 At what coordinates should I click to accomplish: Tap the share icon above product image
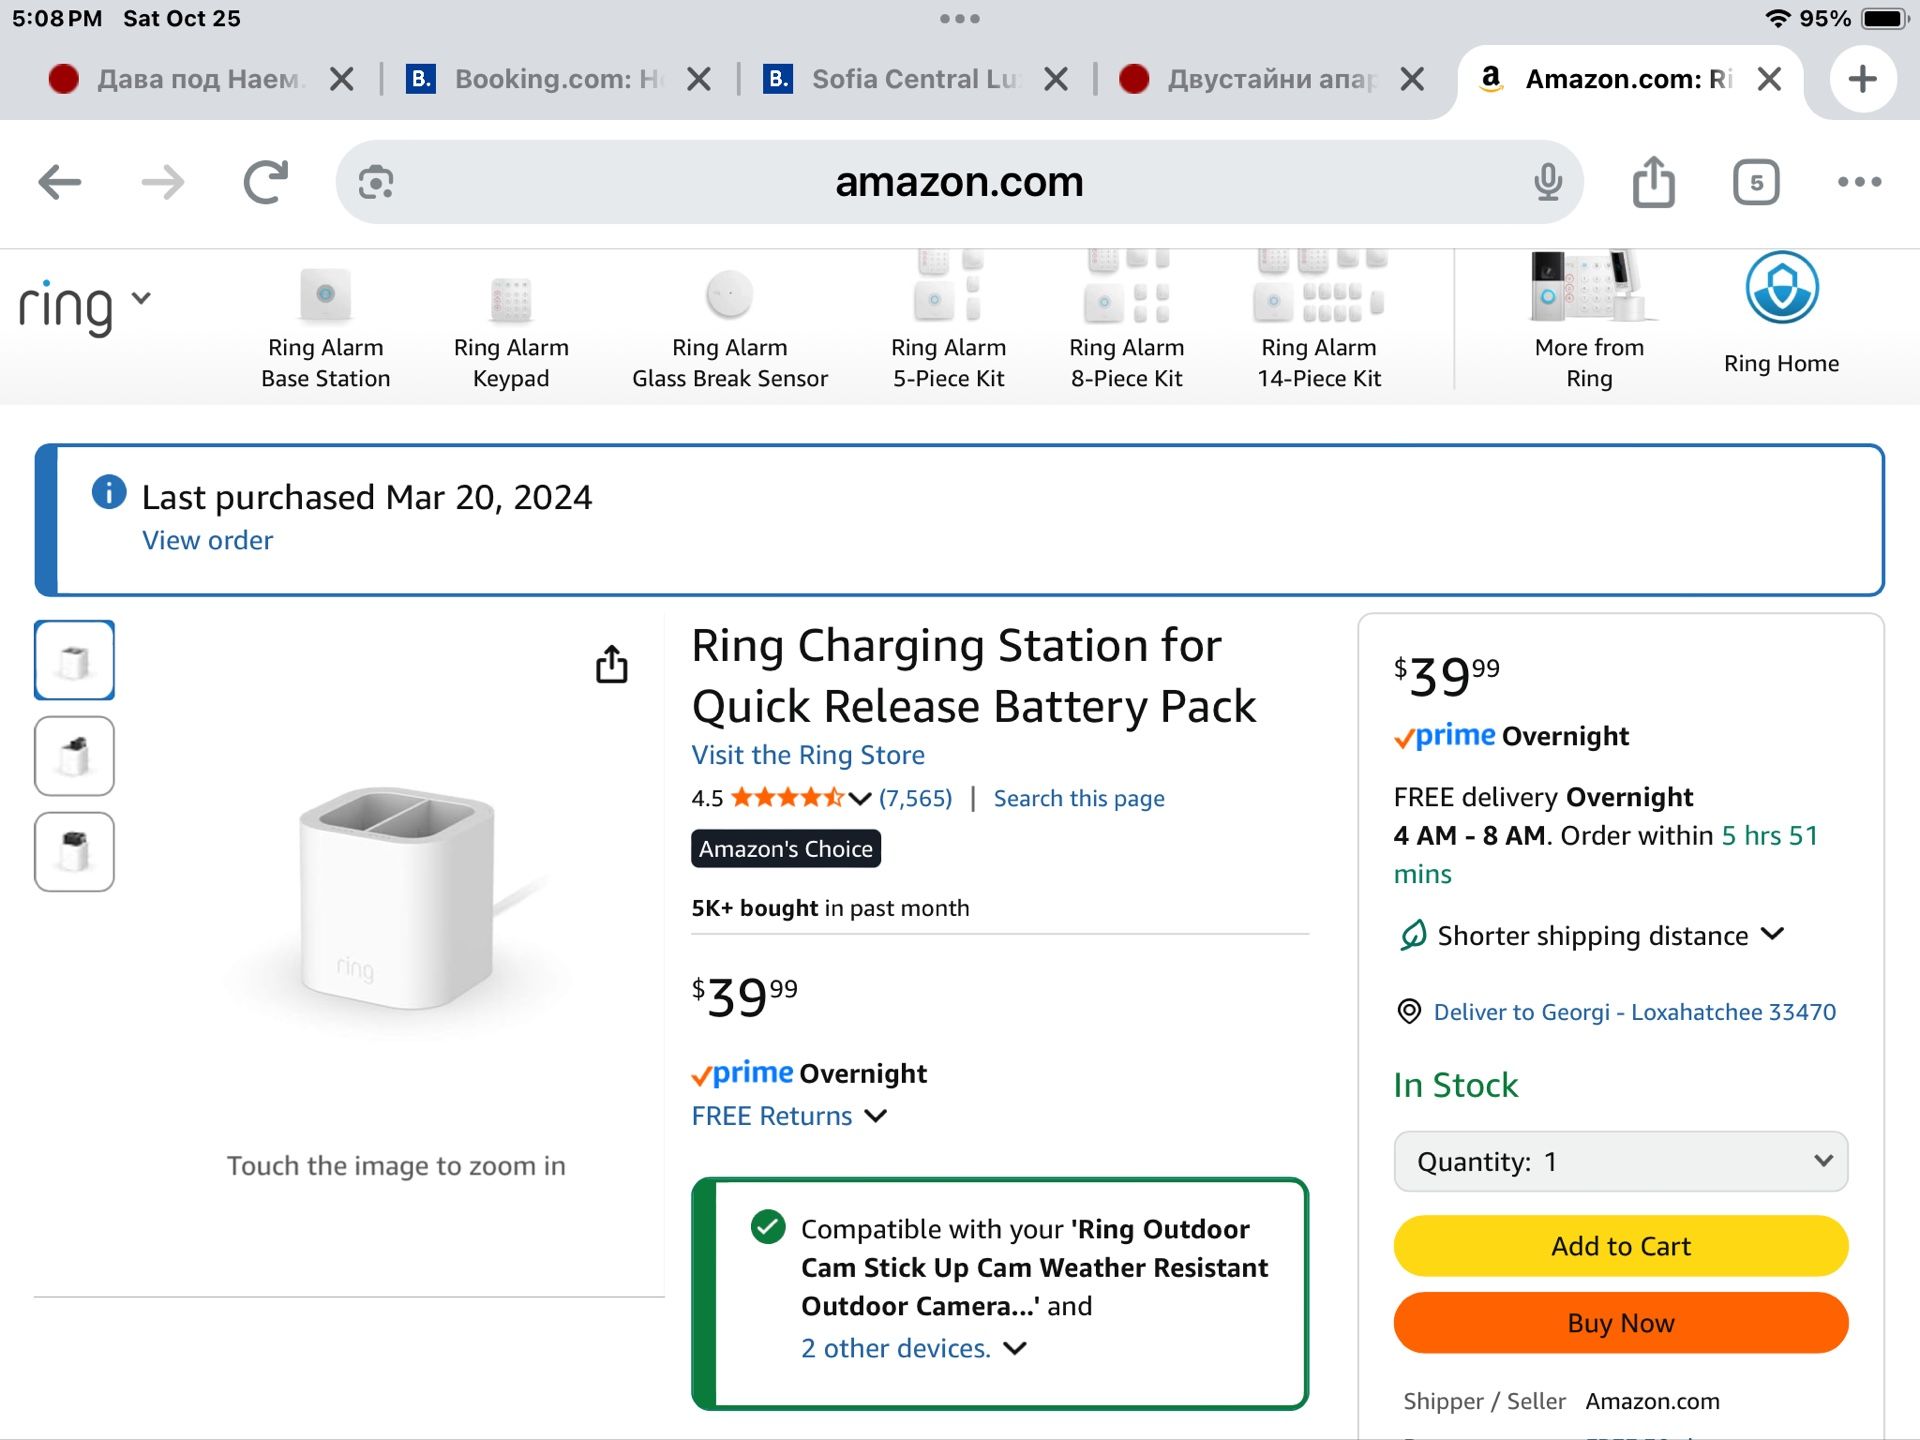point(612,664)
